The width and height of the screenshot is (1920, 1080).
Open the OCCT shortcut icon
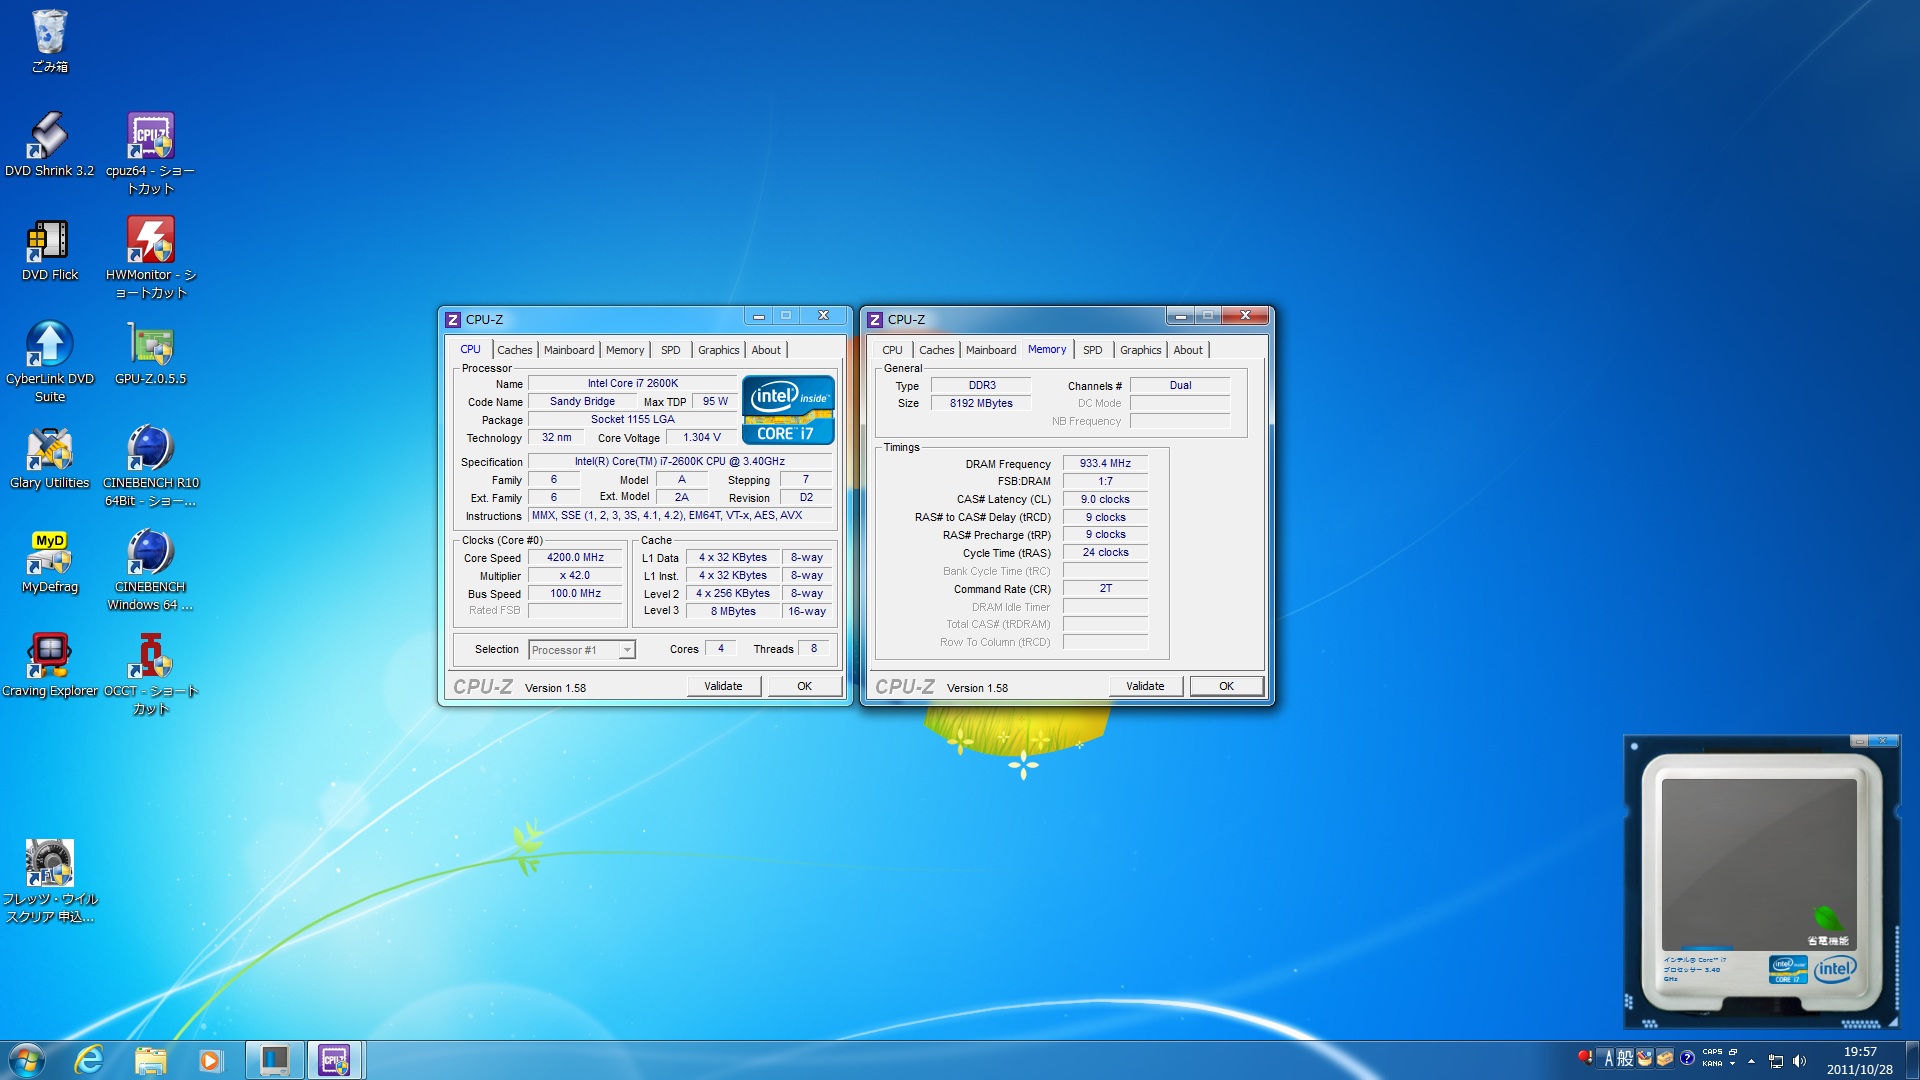click(x=150, y=657)
